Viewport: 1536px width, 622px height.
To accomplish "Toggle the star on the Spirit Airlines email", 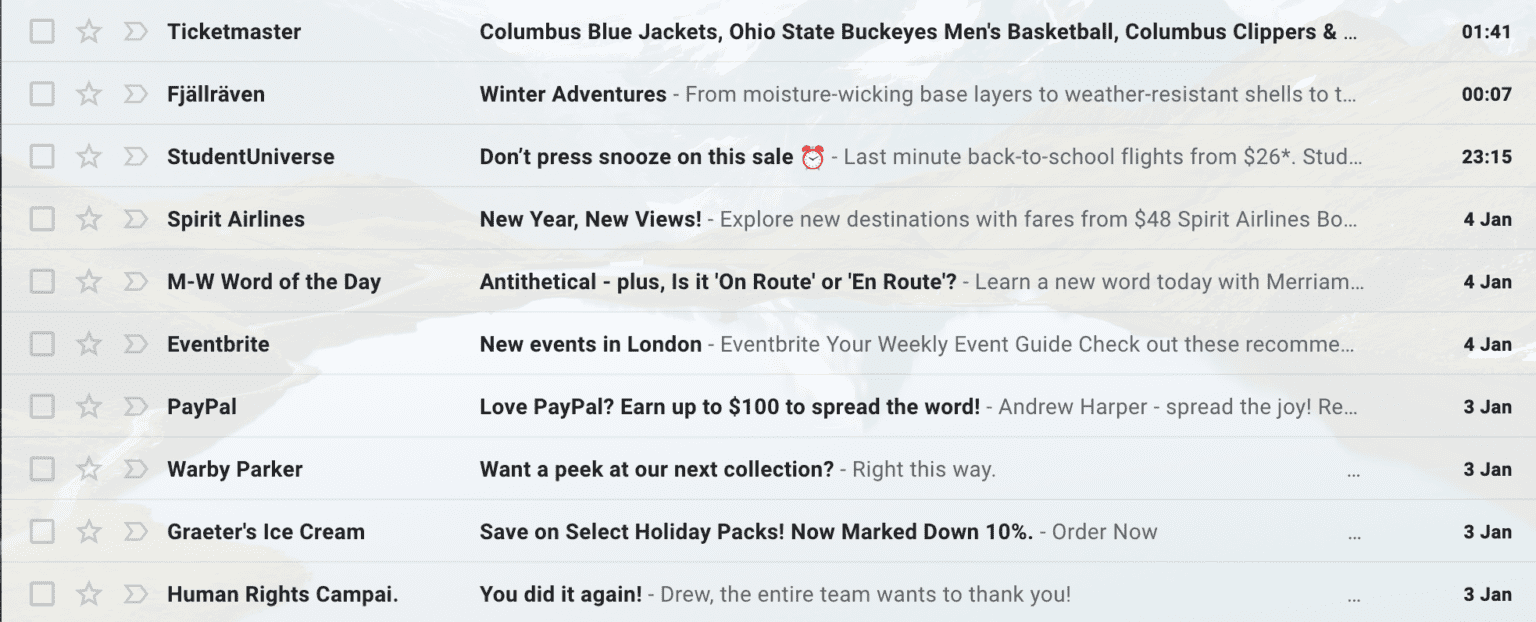I will [x=88, y=218].
